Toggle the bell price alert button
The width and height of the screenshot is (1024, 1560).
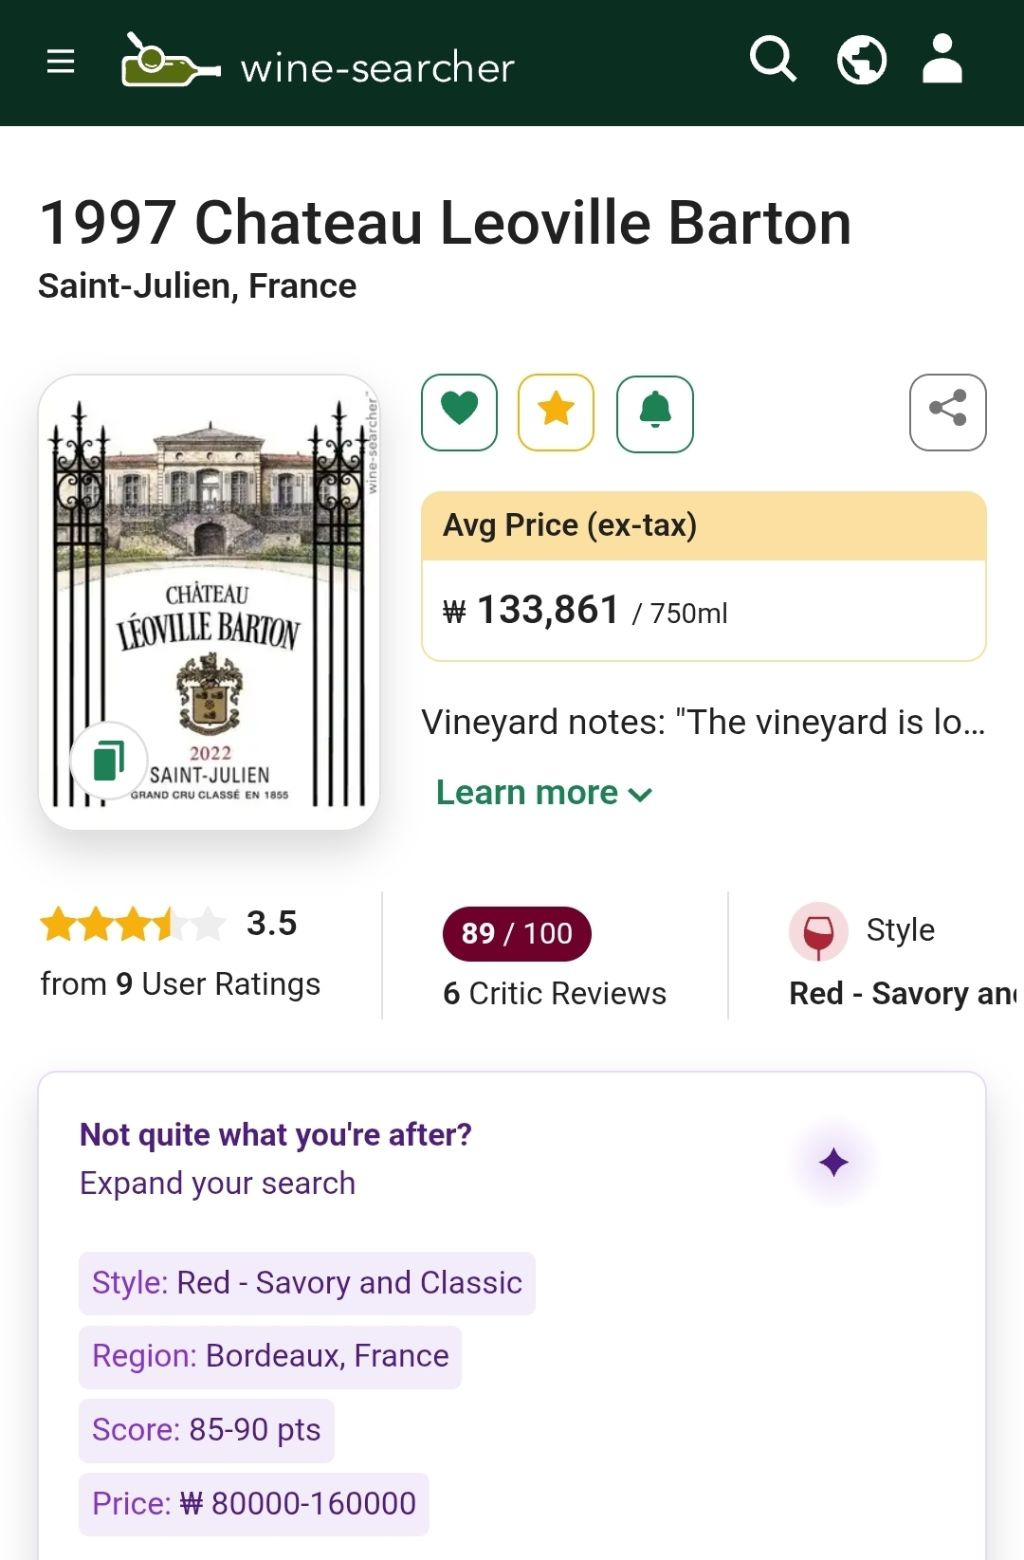[x=655, y=412]
